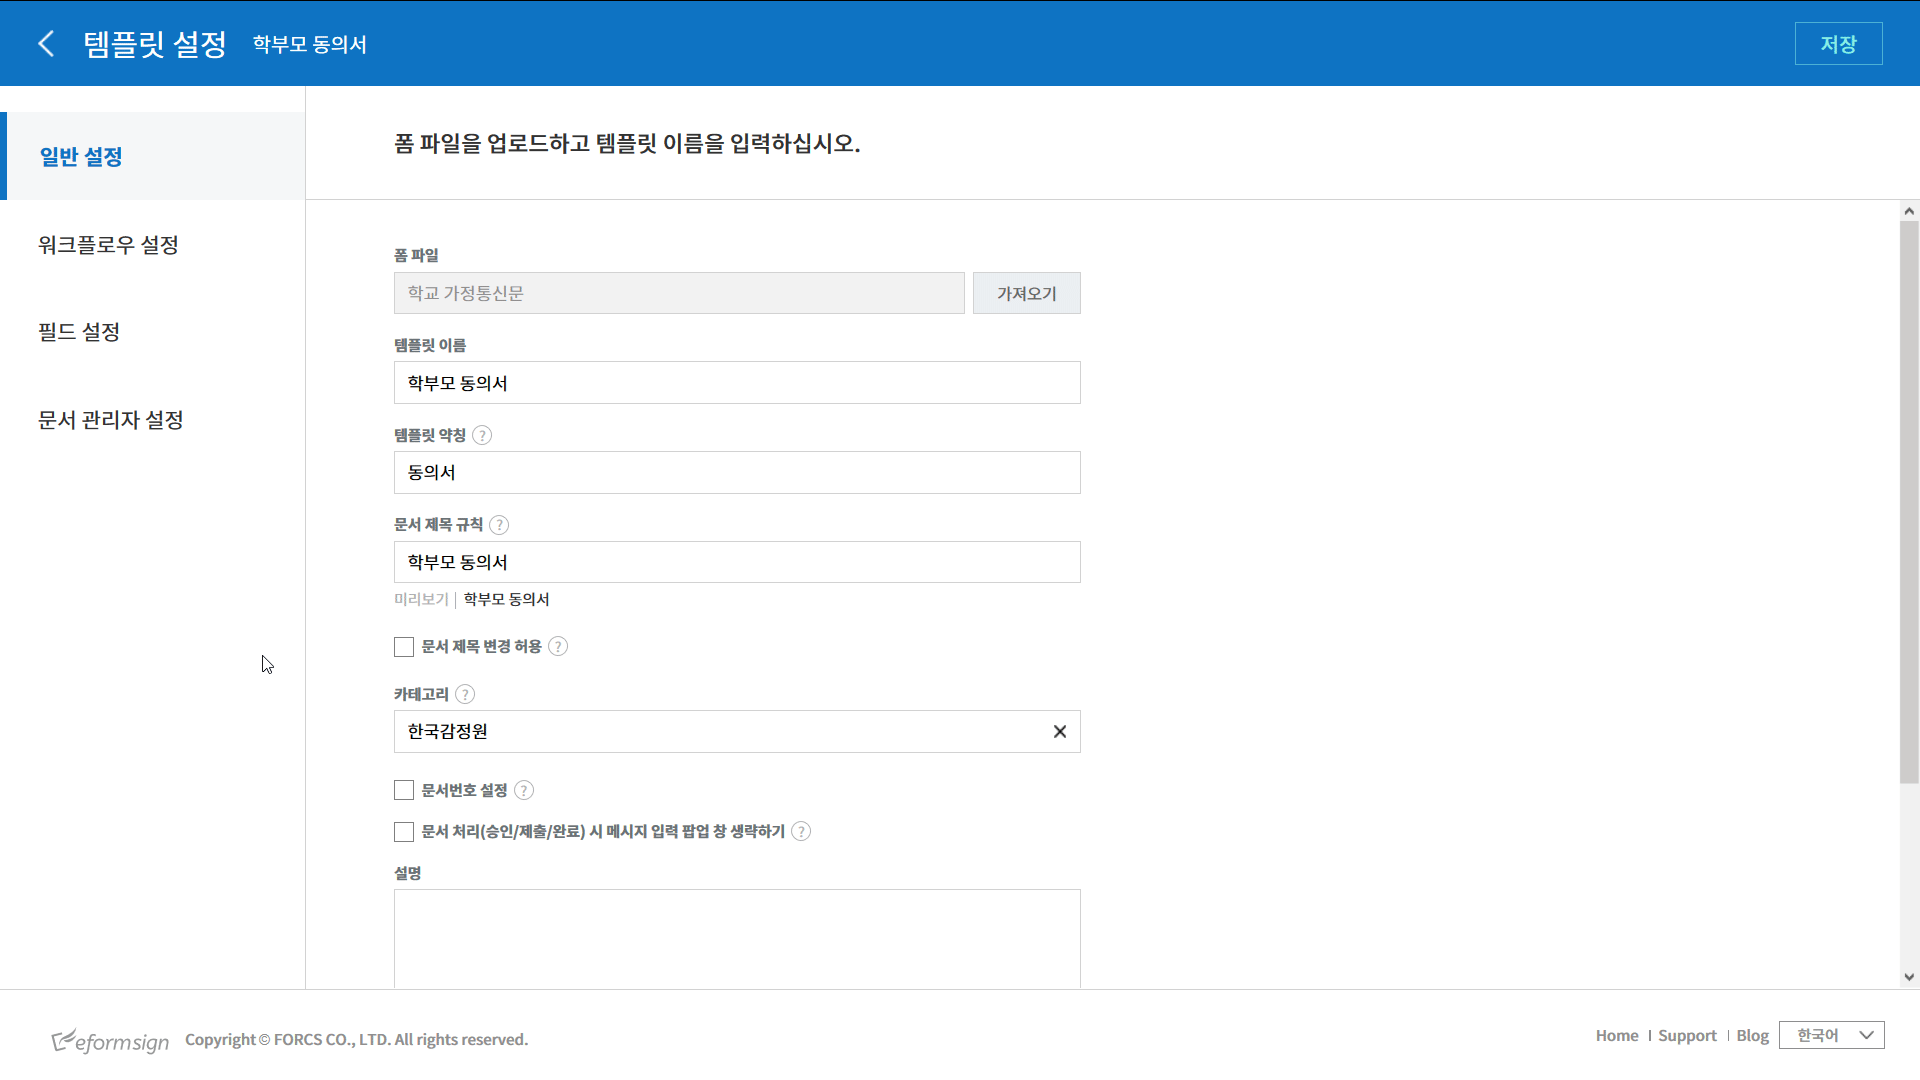Open help for 메시지 입력 팝업 생략
The image size is (1920, 1080).
pyautogui.click(x=801, y=831)
